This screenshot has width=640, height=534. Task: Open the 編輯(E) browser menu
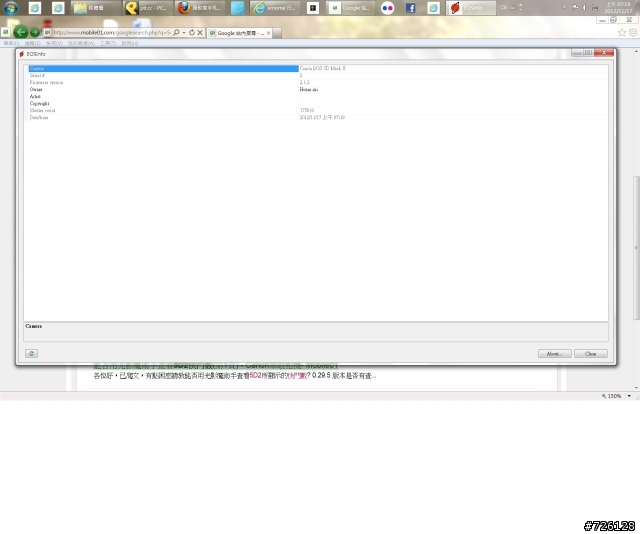(x=32, y=43)
